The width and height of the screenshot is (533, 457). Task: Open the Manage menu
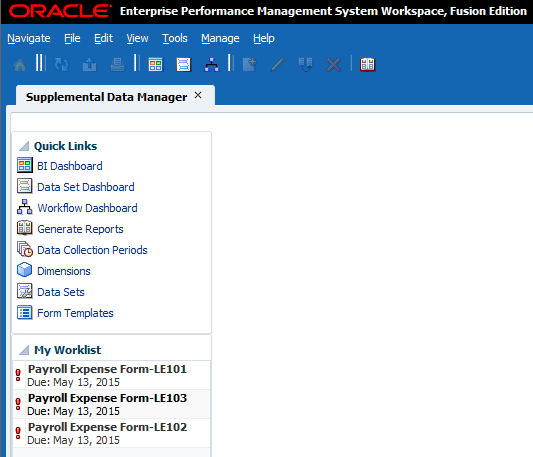(x=220, y=38)
